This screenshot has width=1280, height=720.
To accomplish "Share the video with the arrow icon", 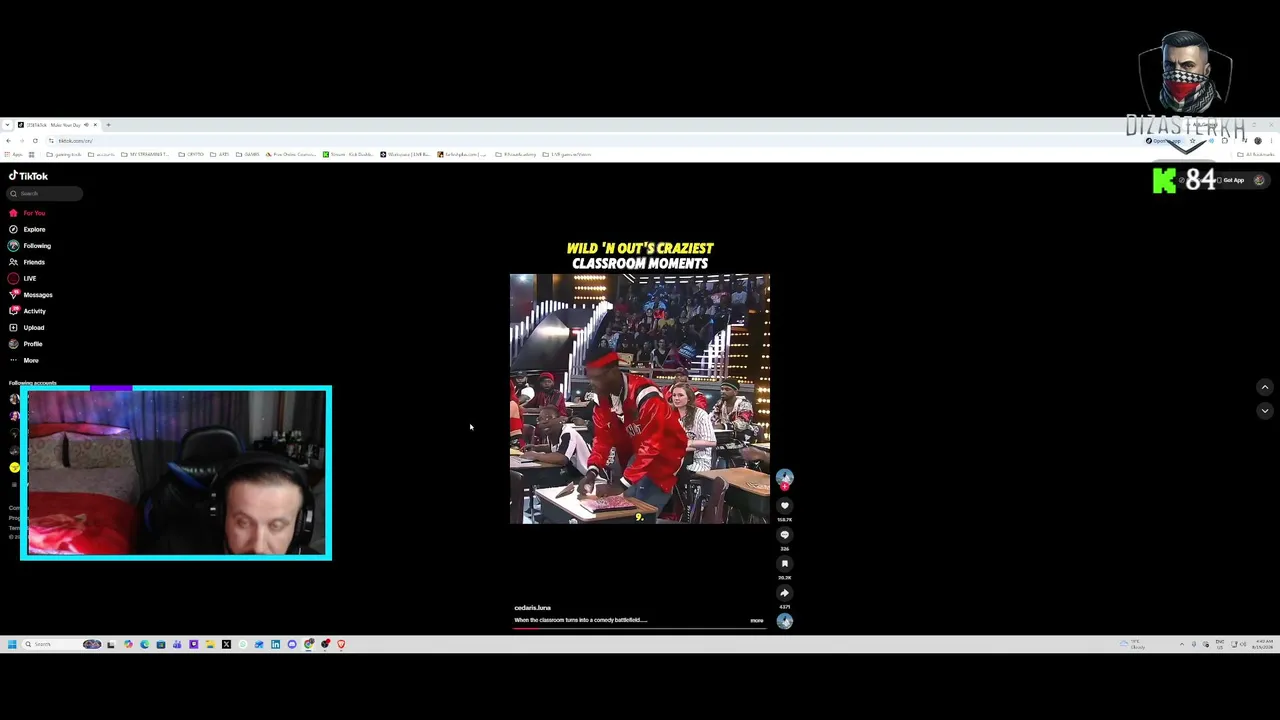I will [785, 593].
